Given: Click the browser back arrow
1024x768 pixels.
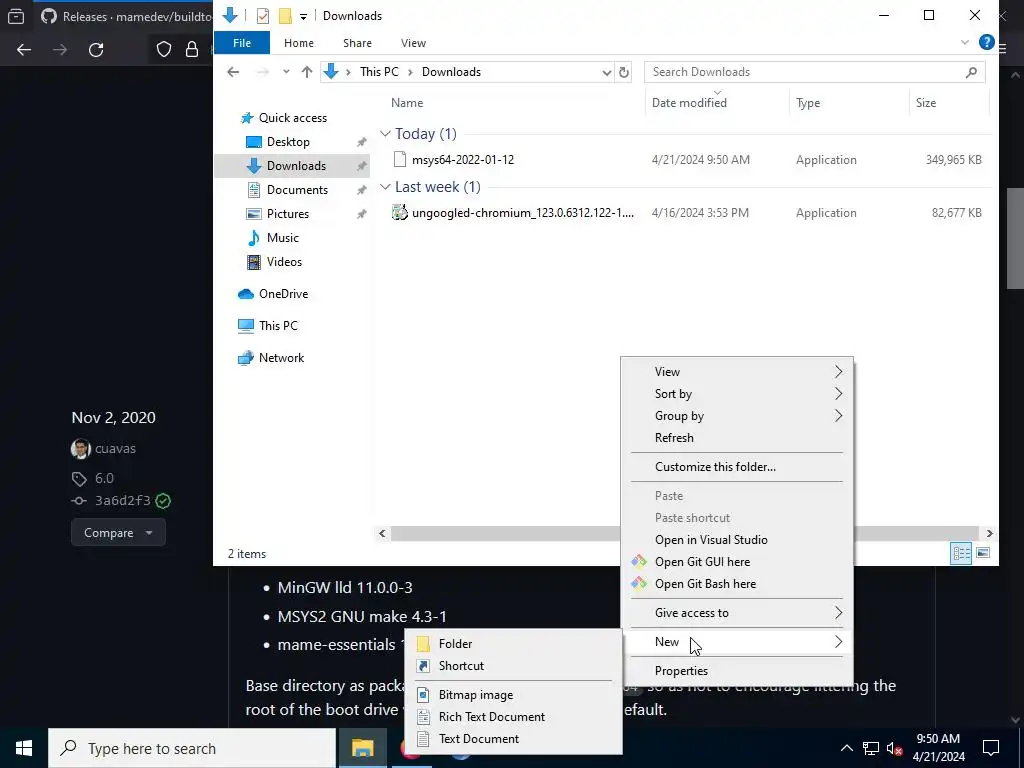Looking at the screenshot, I should [24, 50].
